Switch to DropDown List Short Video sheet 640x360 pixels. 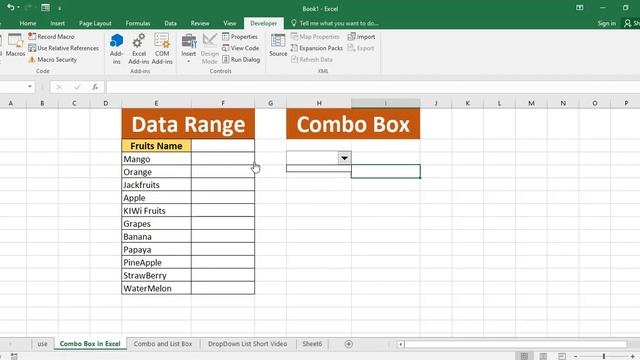point(247,344)
